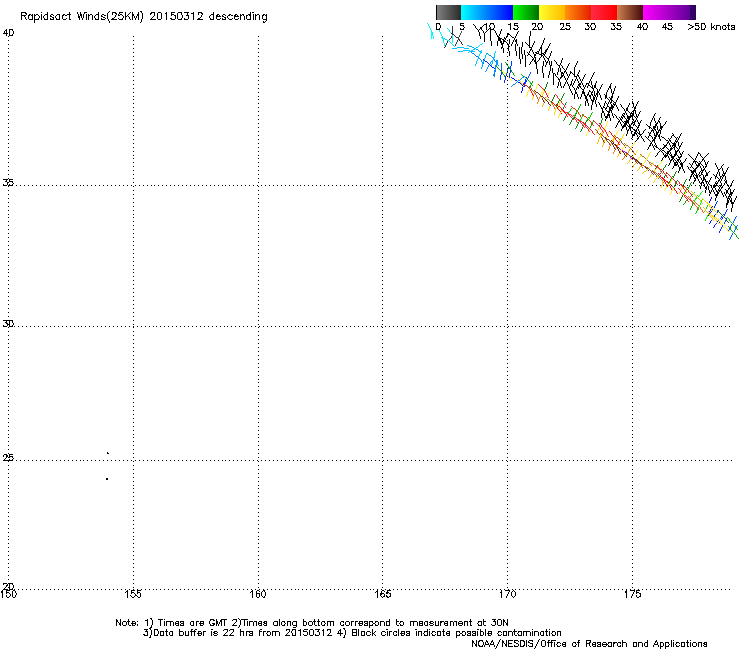The width and height of the screenshot is (740, 650).
Task: Click the brown 35-40 knots legend segment
Action: point(630,12)
